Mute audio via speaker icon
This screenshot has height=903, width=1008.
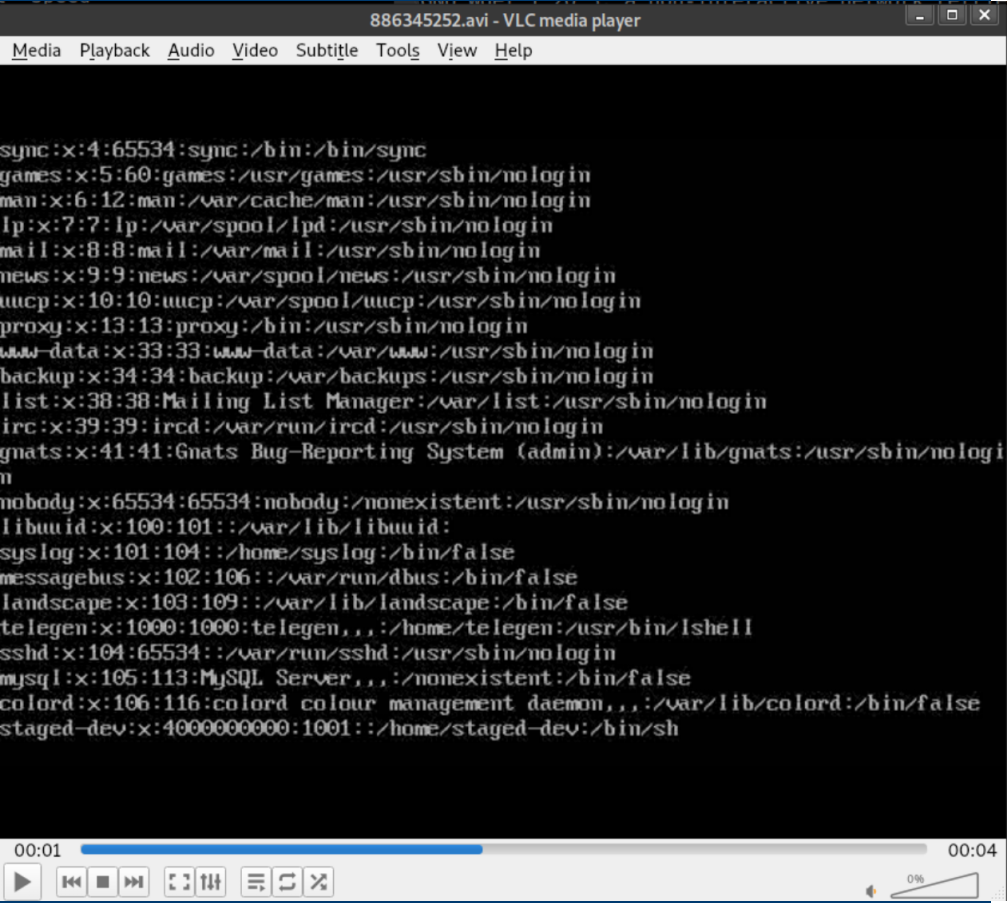(x=871, y=889)
